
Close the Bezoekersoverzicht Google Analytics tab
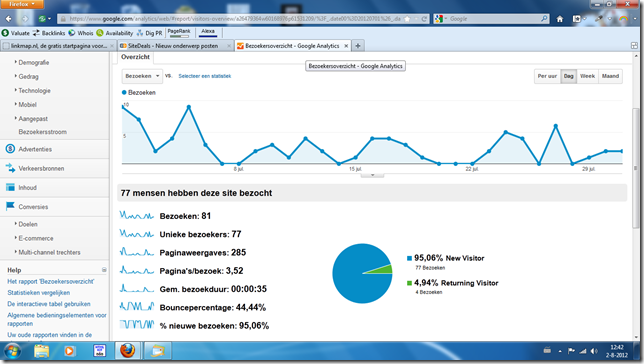[346, 46]
